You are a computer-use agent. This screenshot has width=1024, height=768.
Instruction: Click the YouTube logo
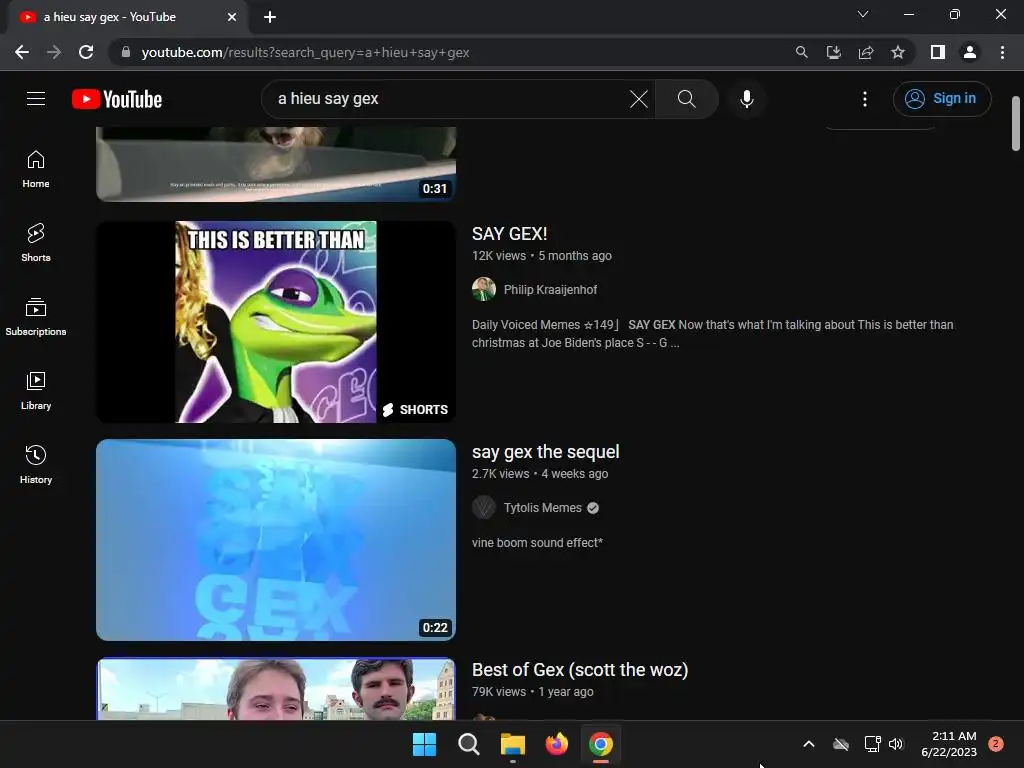(117, 99)
